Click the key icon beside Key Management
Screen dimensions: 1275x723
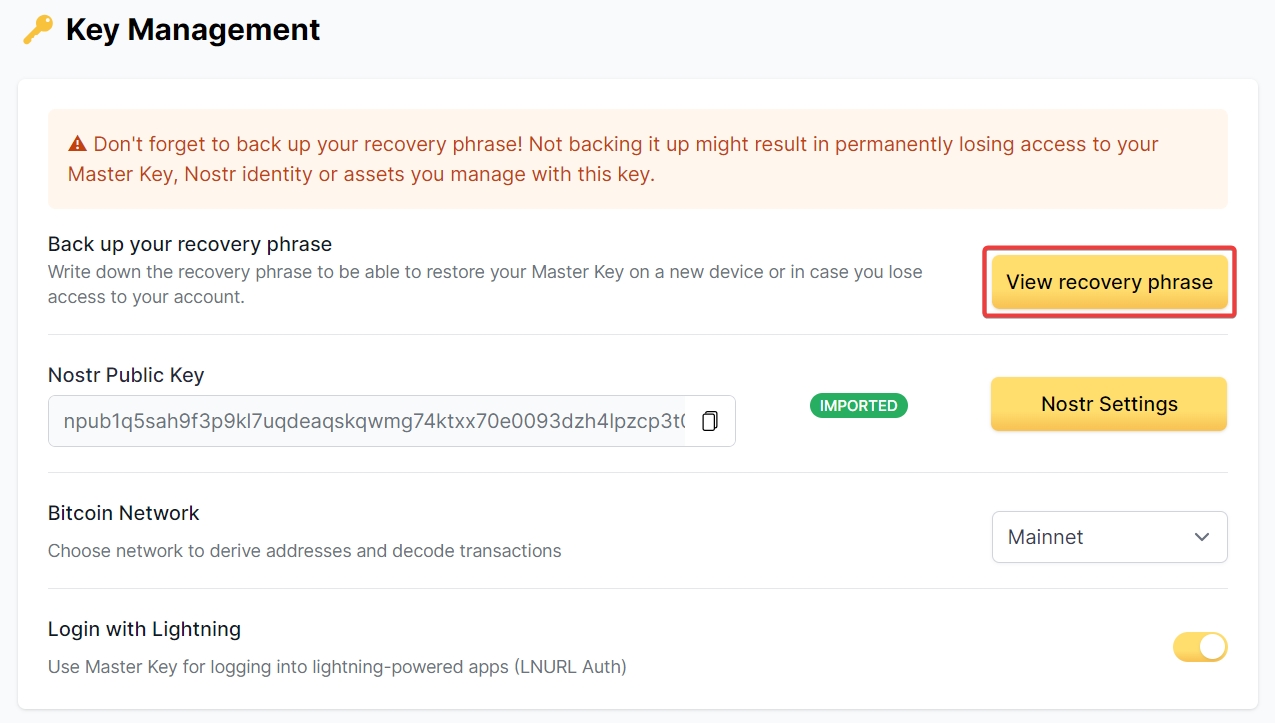38,30
